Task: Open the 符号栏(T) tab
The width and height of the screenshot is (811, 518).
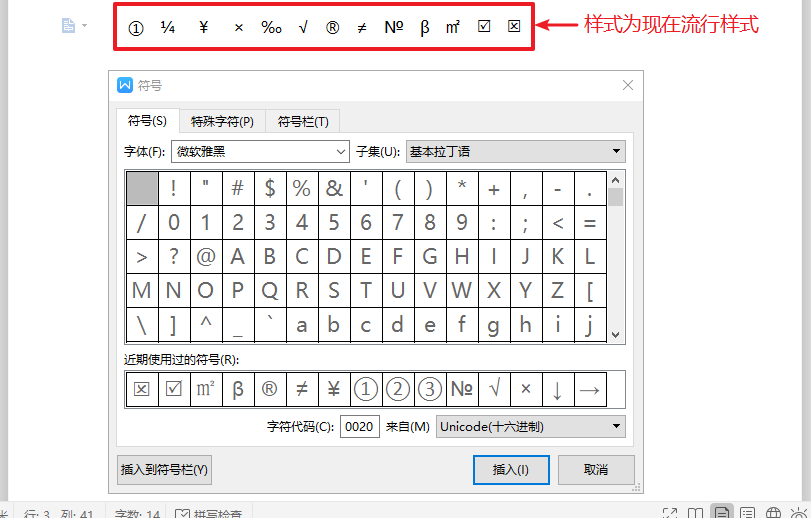Action: 303,122
